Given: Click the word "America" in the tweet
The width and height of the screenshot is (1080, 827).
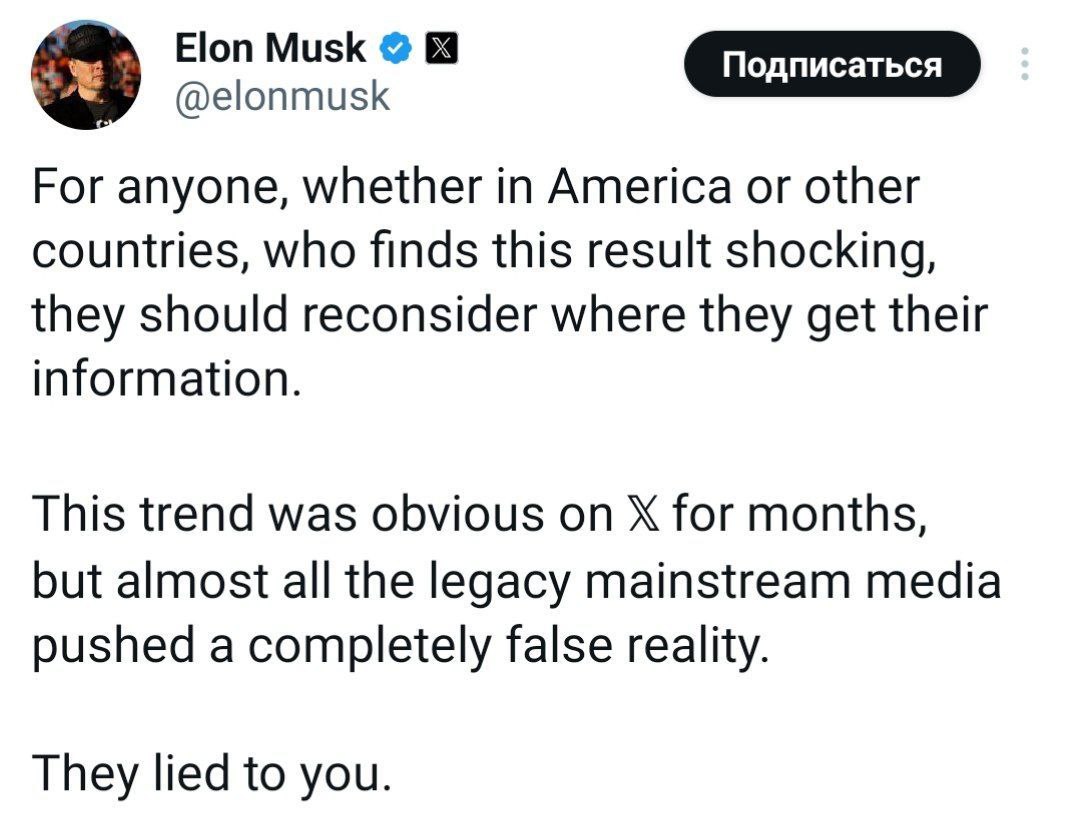Looking at the screenshot, I should pos(639,187).
